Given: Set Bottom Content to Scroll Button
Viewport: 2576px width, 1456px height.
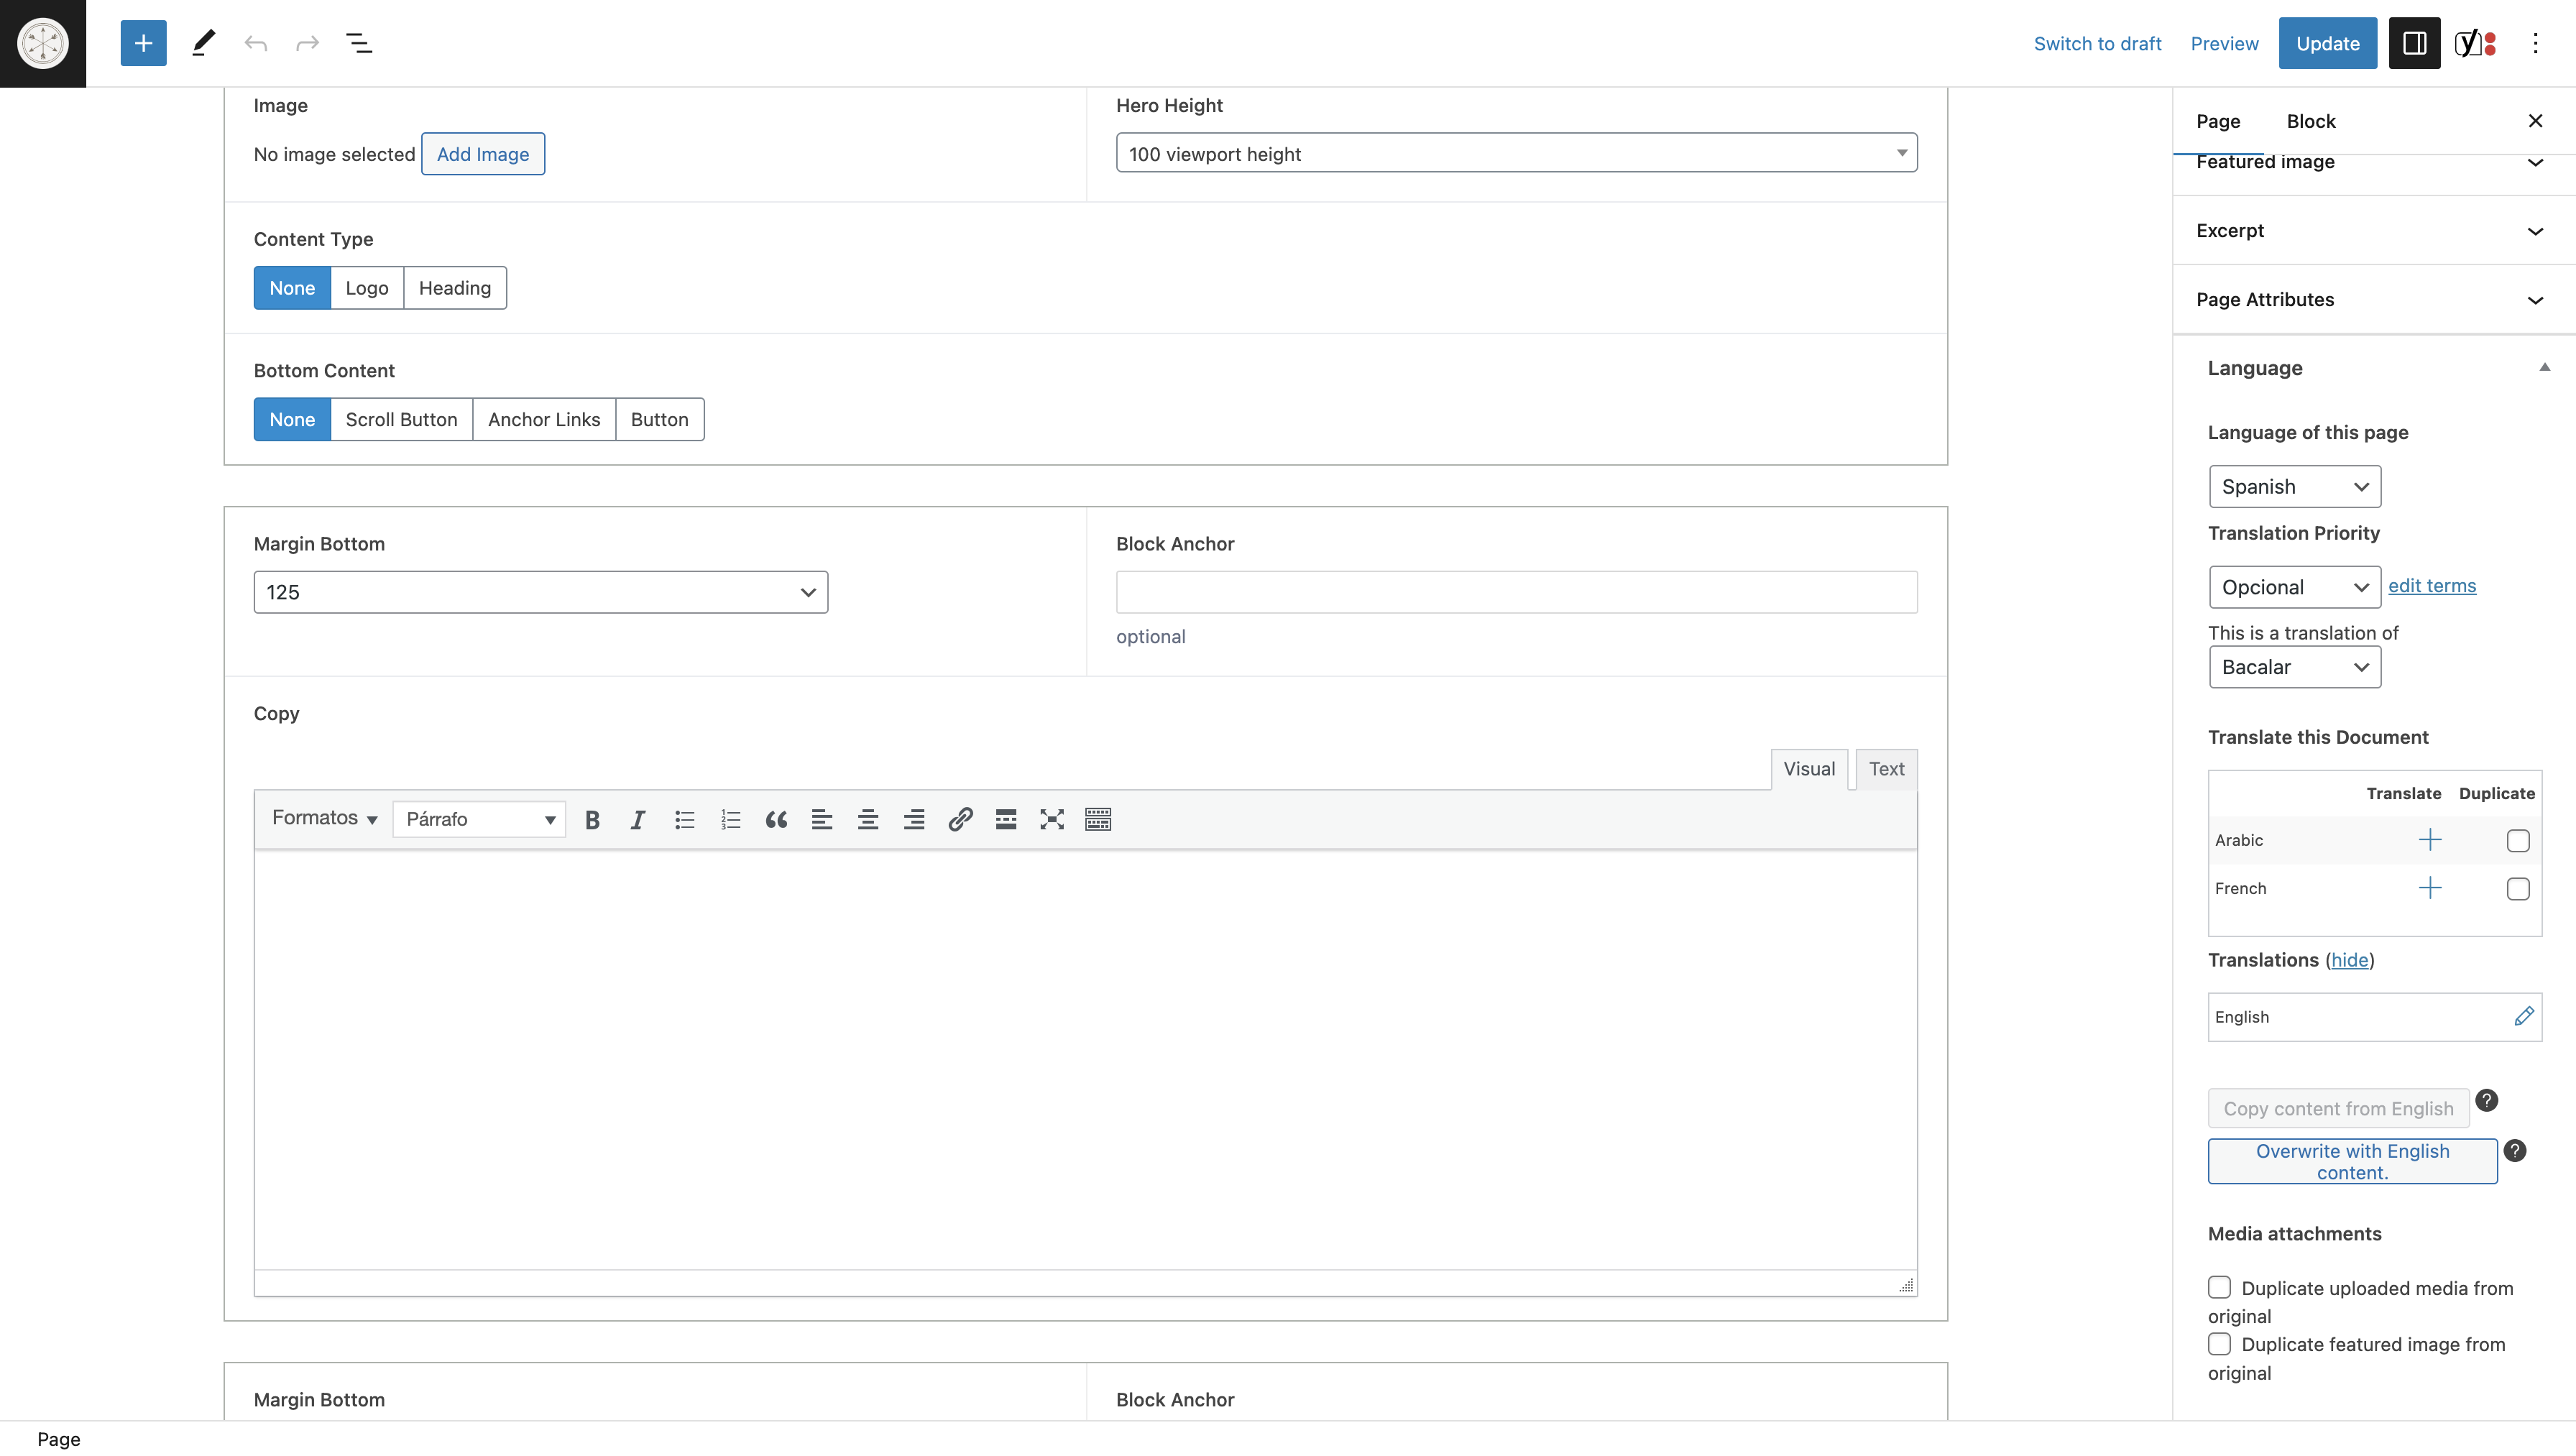Looking at the screenshot, I should pos(401,420).
